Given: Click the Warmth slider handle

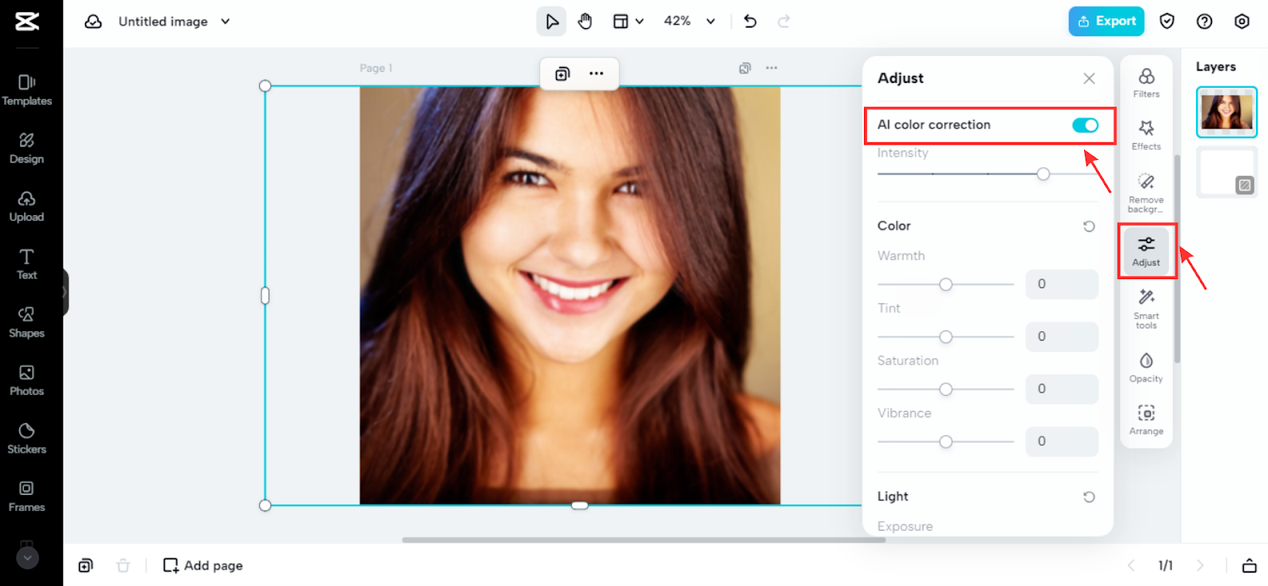Looking at the screenshot, I should [945, 284].
